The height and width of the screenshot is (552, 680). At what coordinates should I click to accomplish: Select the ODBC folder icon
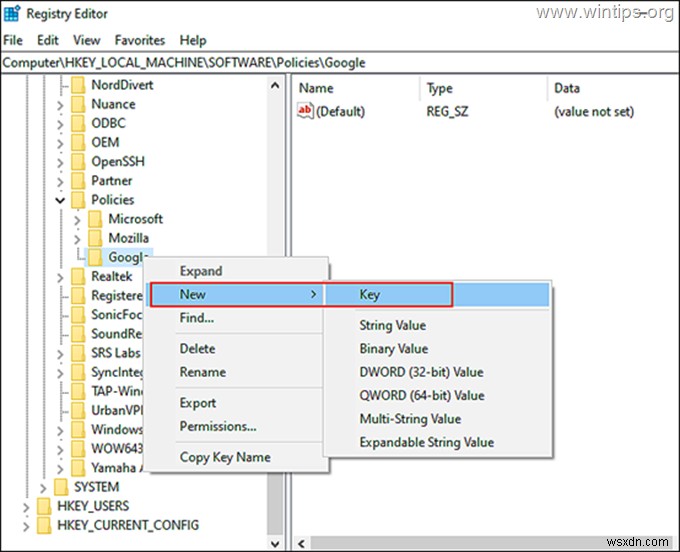click(x=78, y=123)
